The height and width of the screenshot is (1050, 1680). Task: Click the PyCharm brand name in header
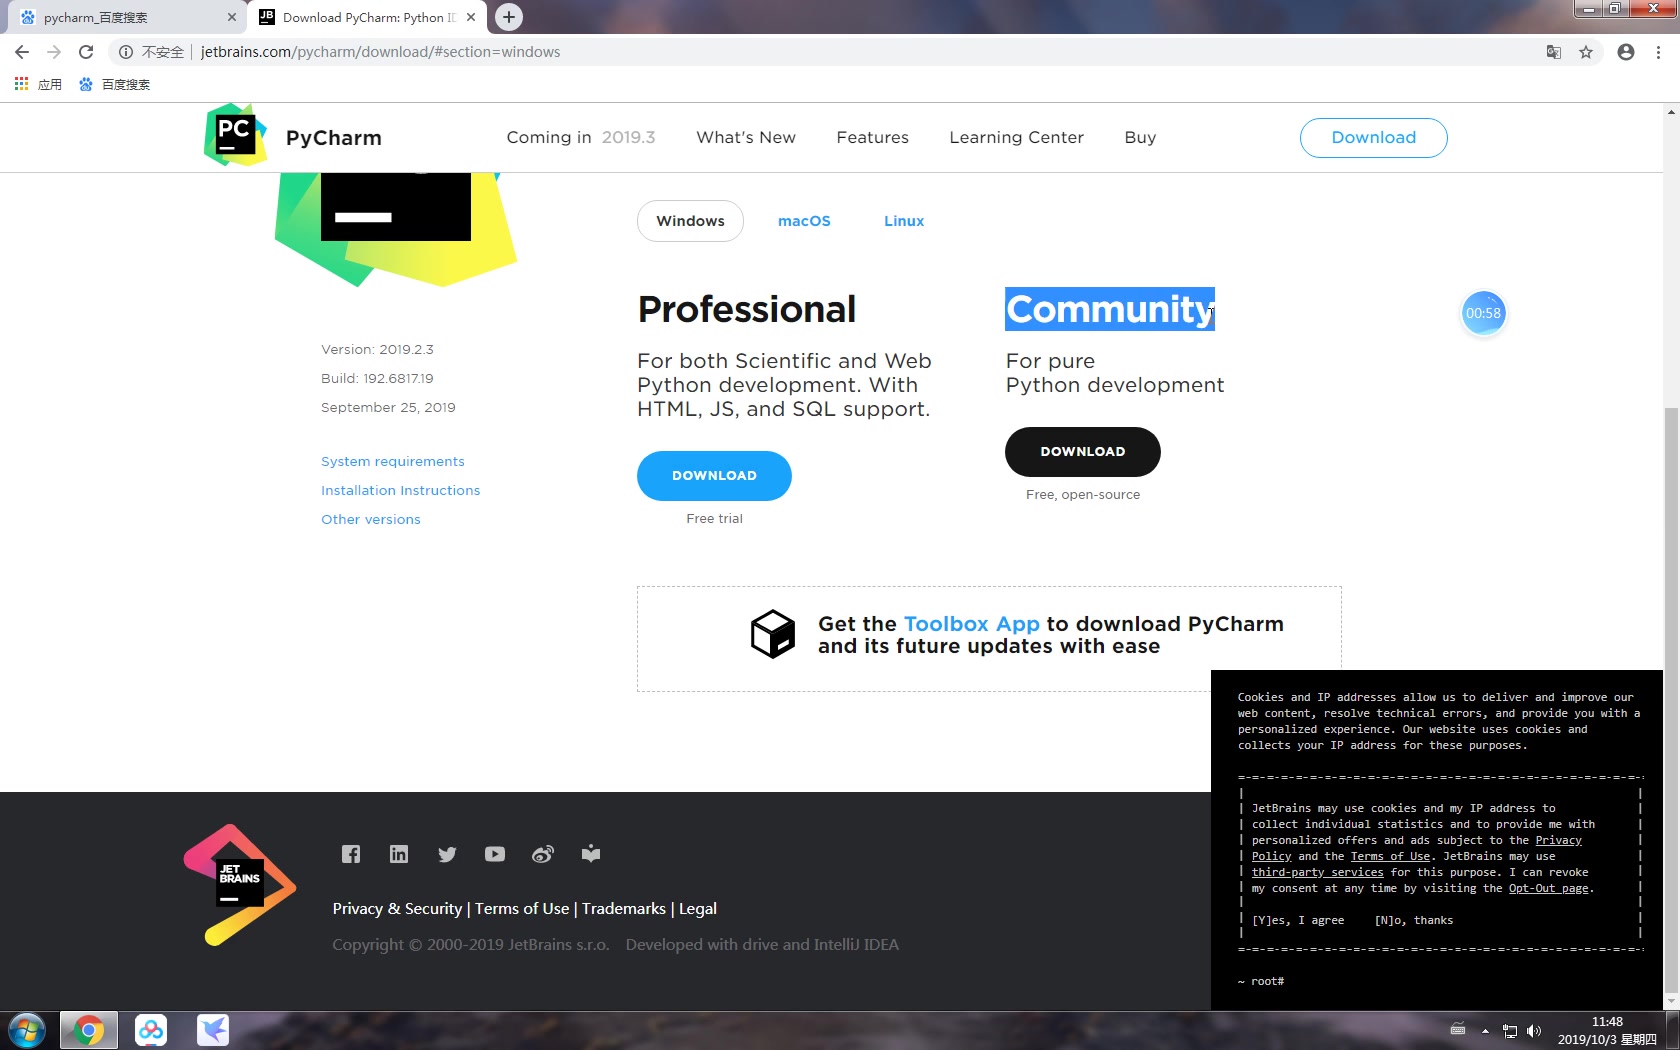[x=334, y=138]
